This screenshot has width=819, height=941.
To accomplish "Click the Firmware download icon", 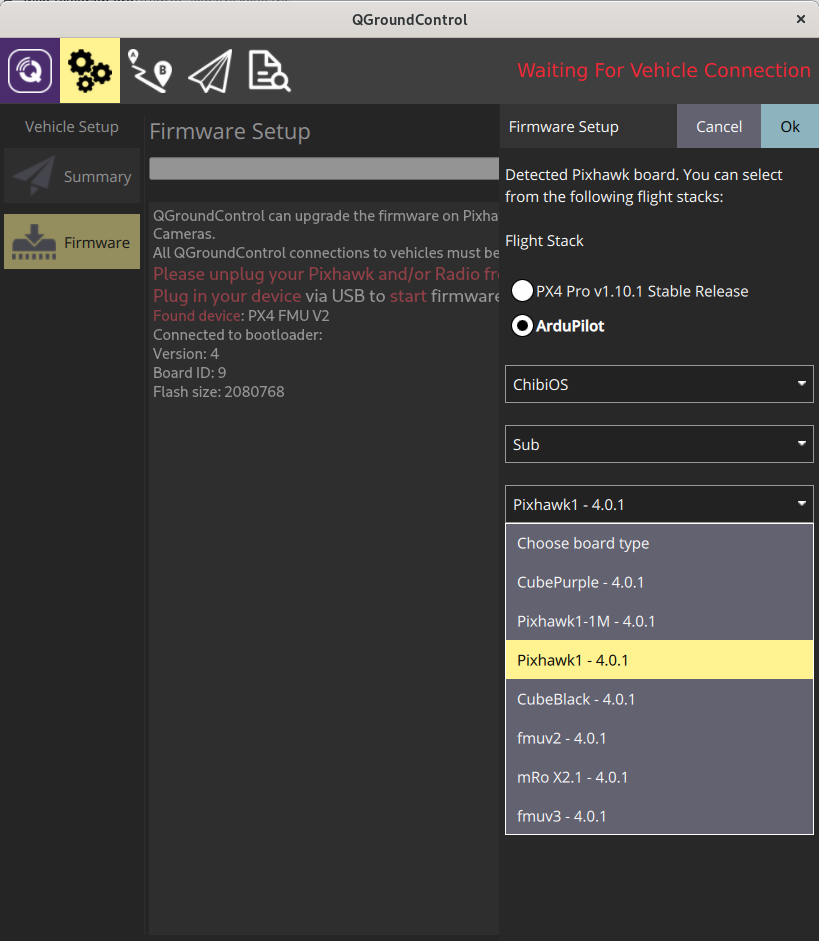I will pyautogui.click(x=34, y=242).
